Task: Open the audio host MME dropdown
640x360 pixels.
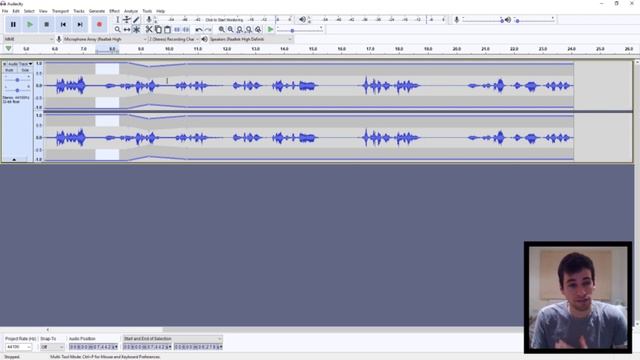Action: click(29, 39)
